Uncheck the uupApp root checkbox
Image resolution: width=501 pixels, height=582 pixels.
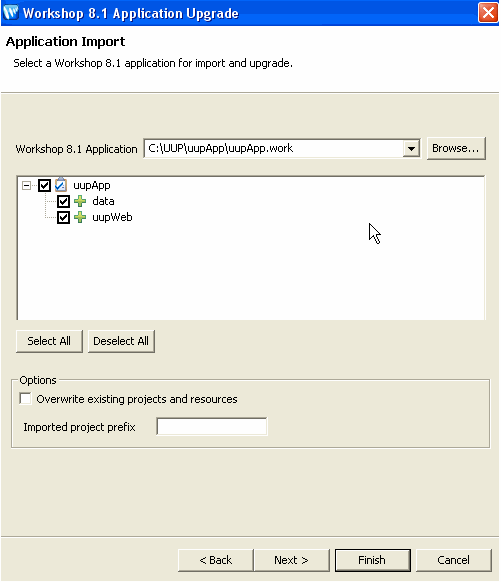coord(45,185)
